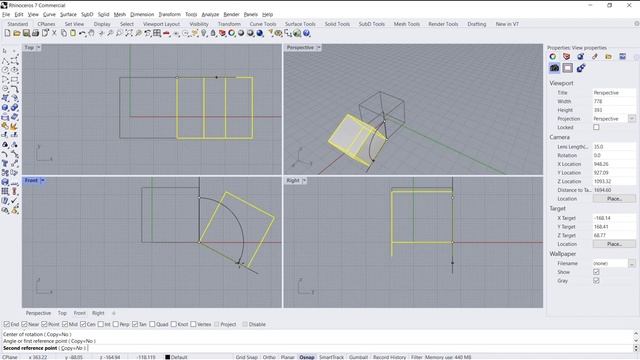Enable the Quad osnap checkbox

coord(152,324)
